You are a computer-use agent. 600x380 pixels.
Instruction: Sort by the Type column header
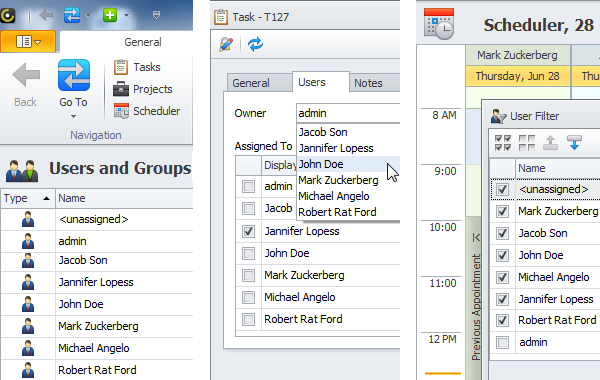(28, 198)
